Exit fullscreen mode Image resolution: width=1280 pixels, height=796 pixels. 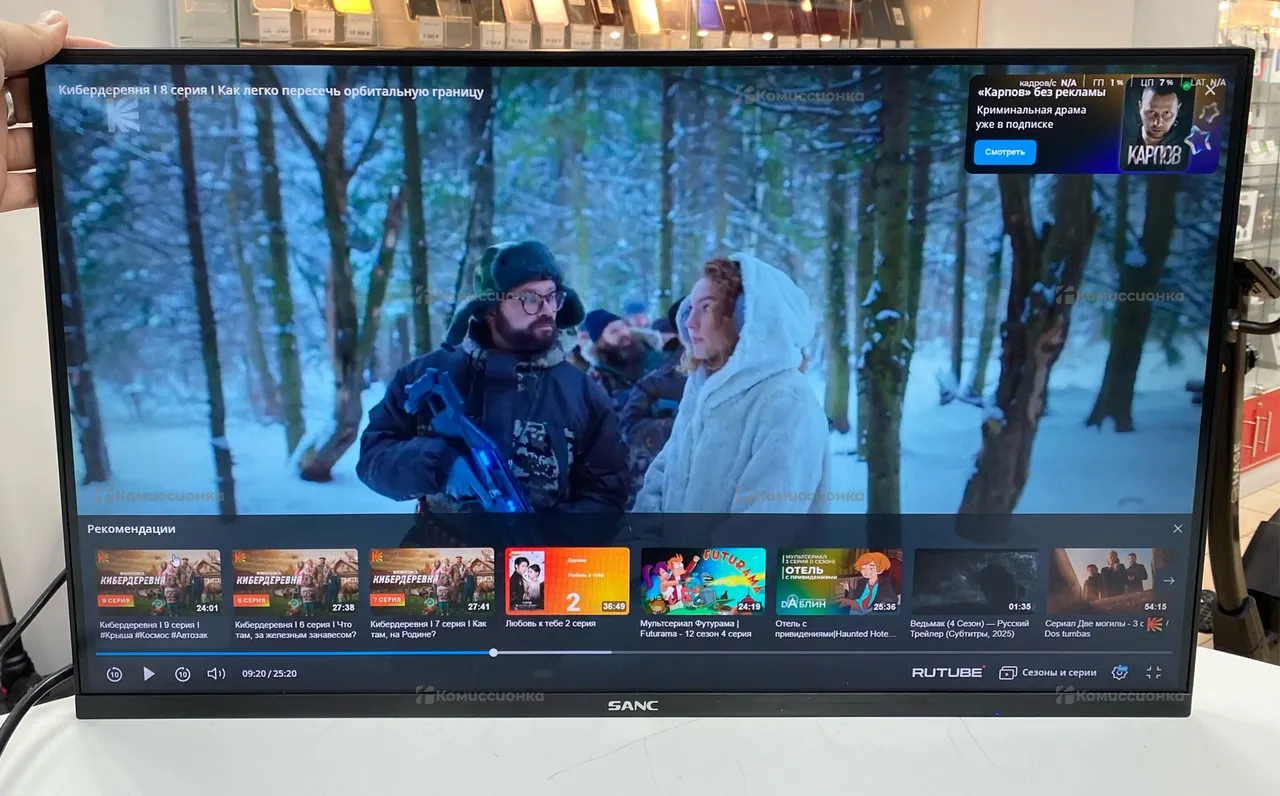click(x=1154, y=673)
